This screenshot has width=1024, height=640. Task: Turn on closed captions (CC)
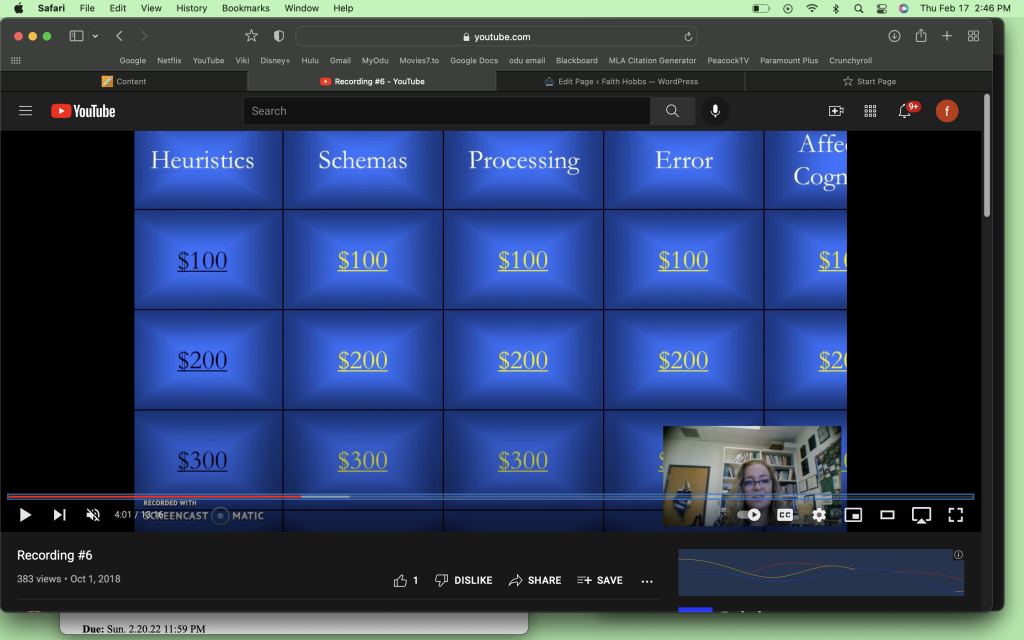pyautogui.click(x=784, y=515)
